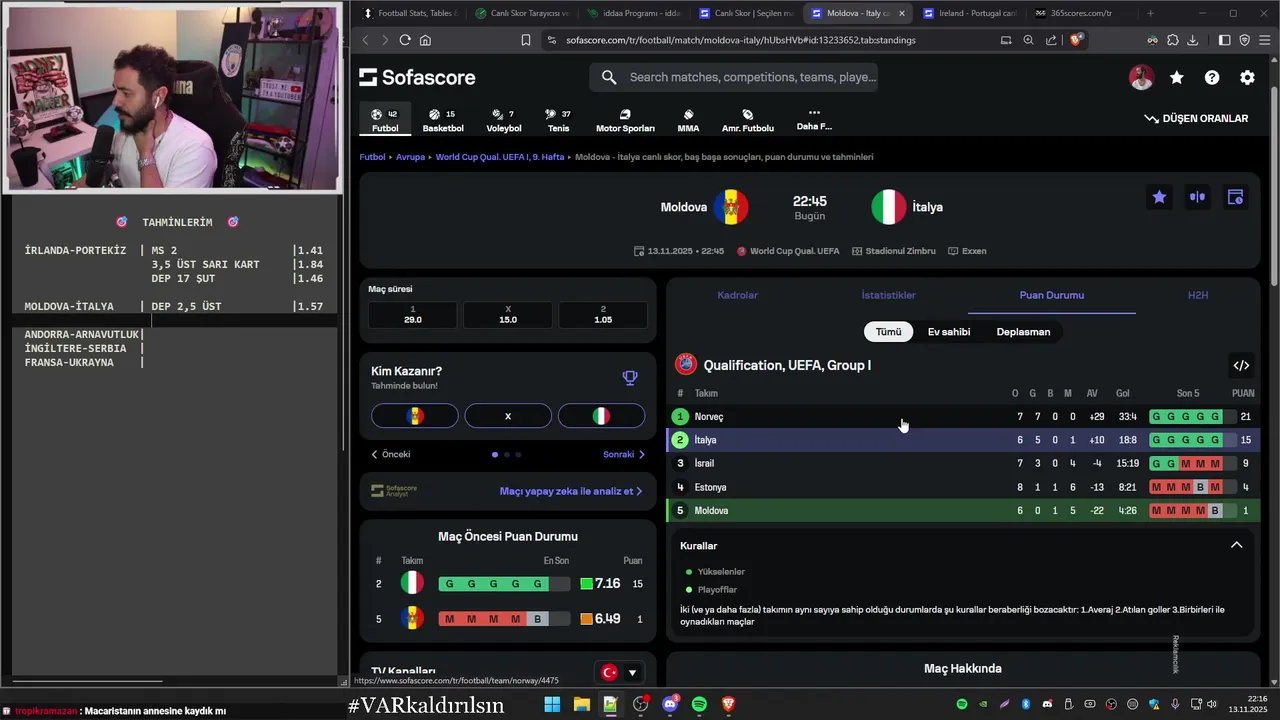Image resolution: width=1280 pixels, height=720 pixels.
Task: Open Discord from the taskbar
Action: [669, 704]
